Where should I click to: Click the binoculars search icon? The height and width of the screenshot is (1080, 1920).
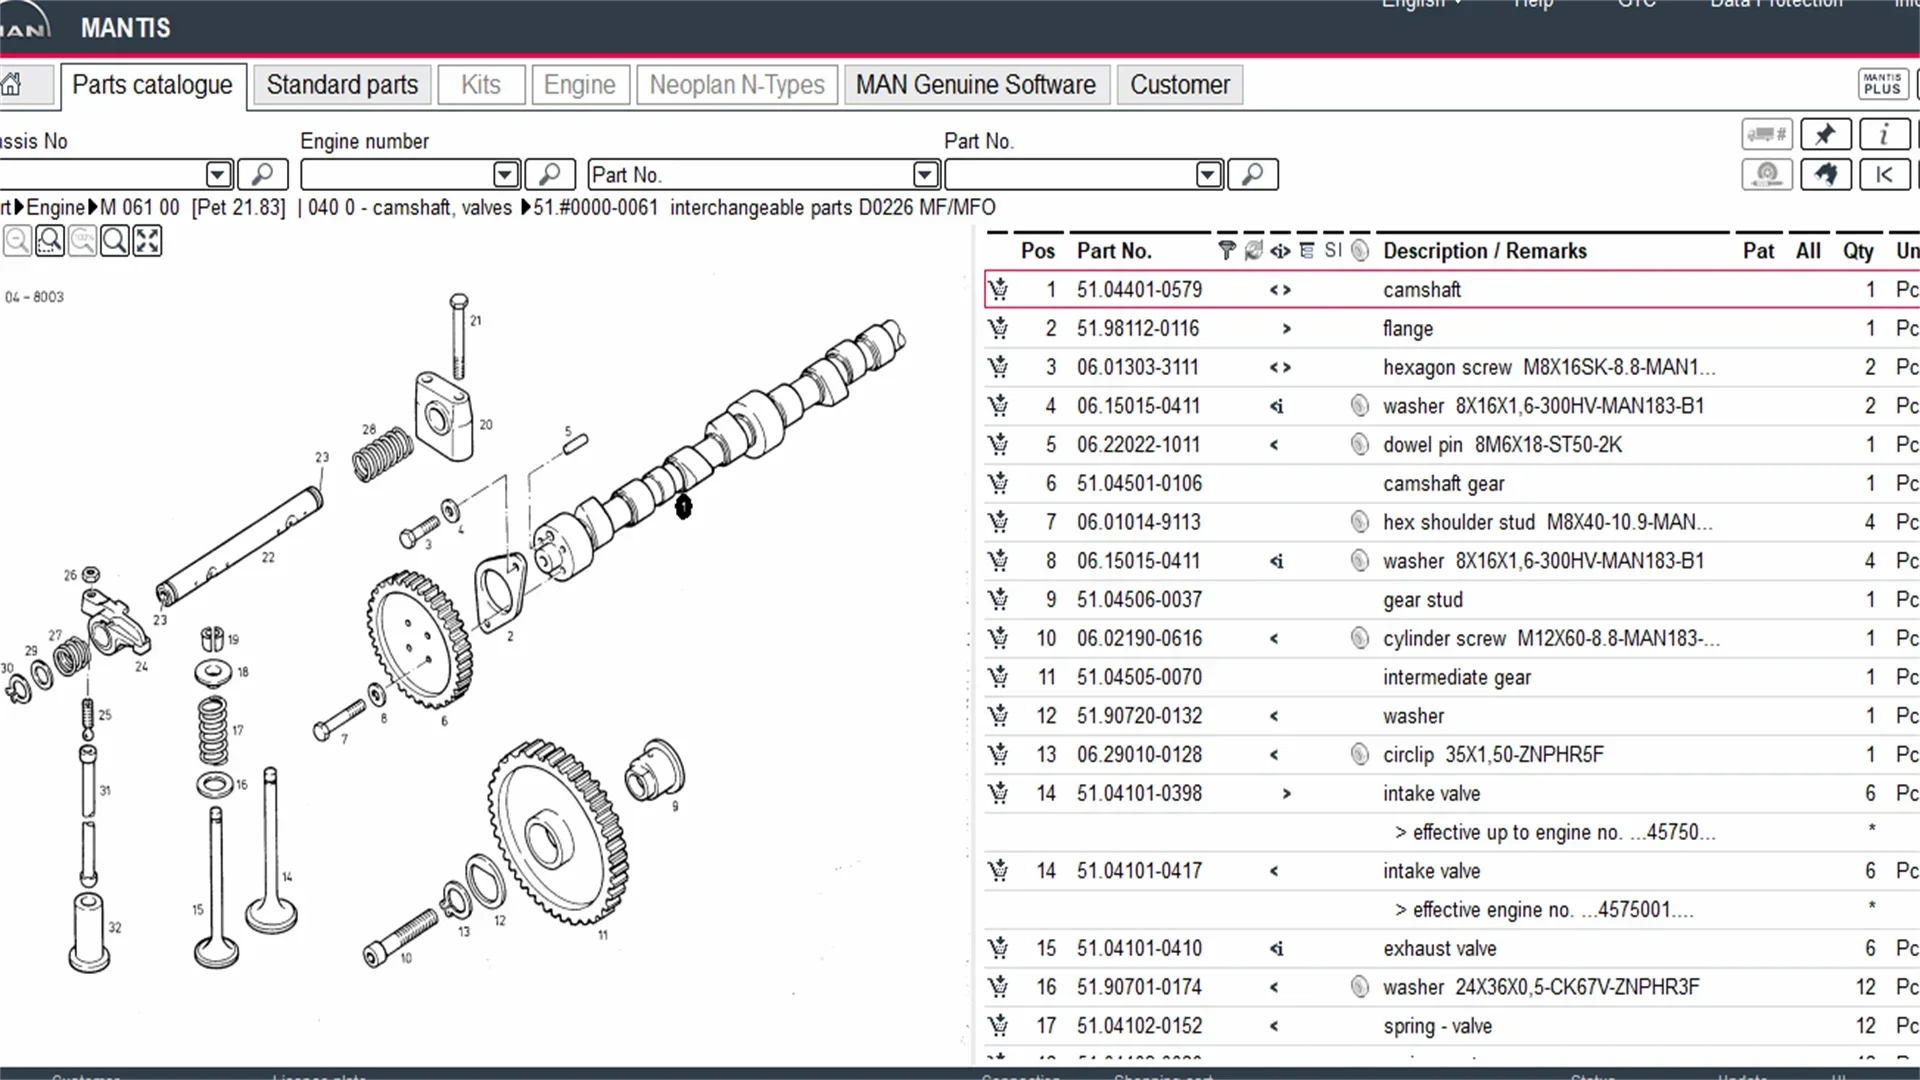pos(1825,175)
